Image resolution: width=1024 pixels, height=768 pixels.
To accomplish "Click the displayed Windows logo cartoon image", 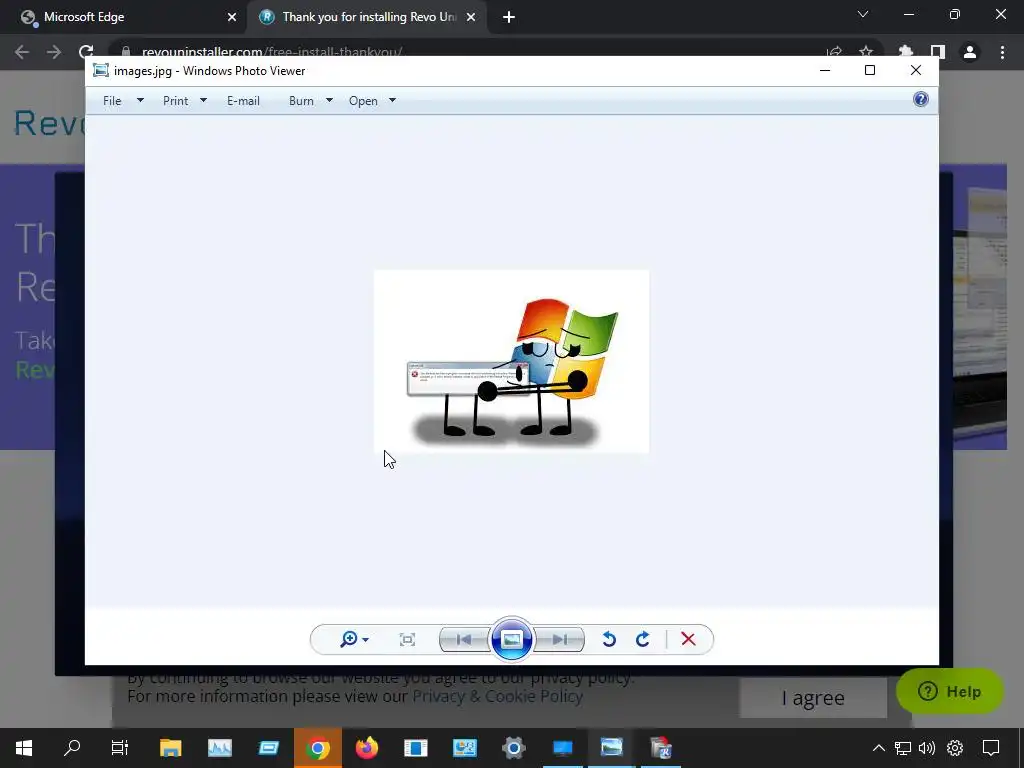I will [x=511, y=361].
